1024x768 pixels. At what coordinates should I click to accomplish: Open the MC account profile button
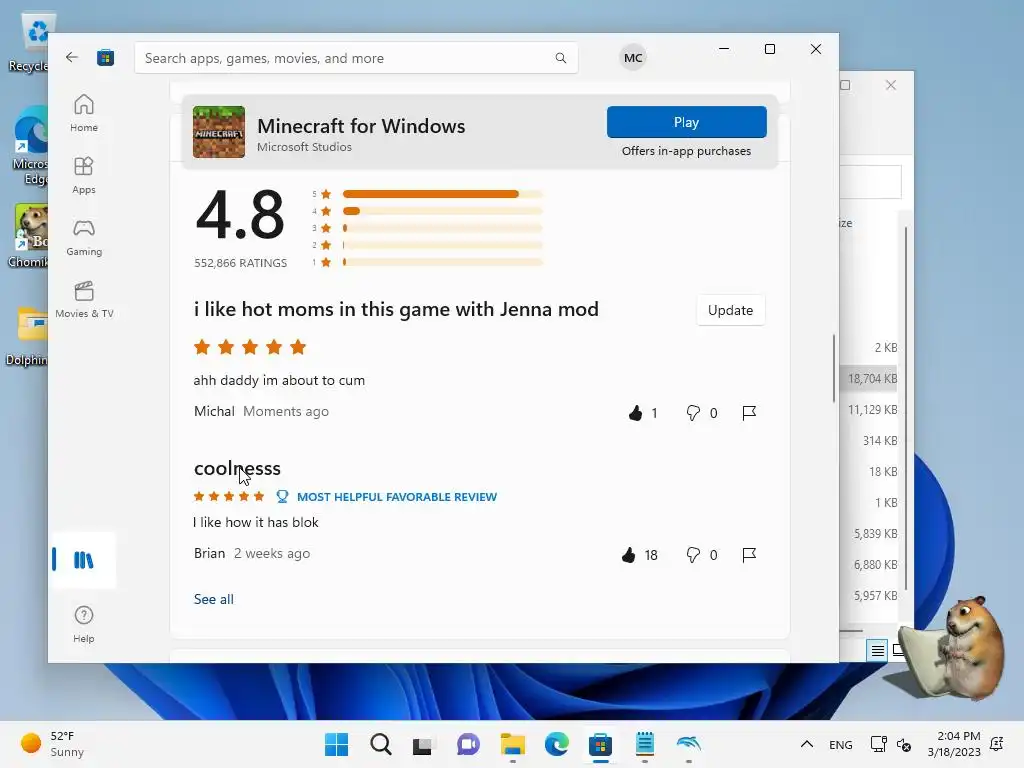[x=632, y=57]
